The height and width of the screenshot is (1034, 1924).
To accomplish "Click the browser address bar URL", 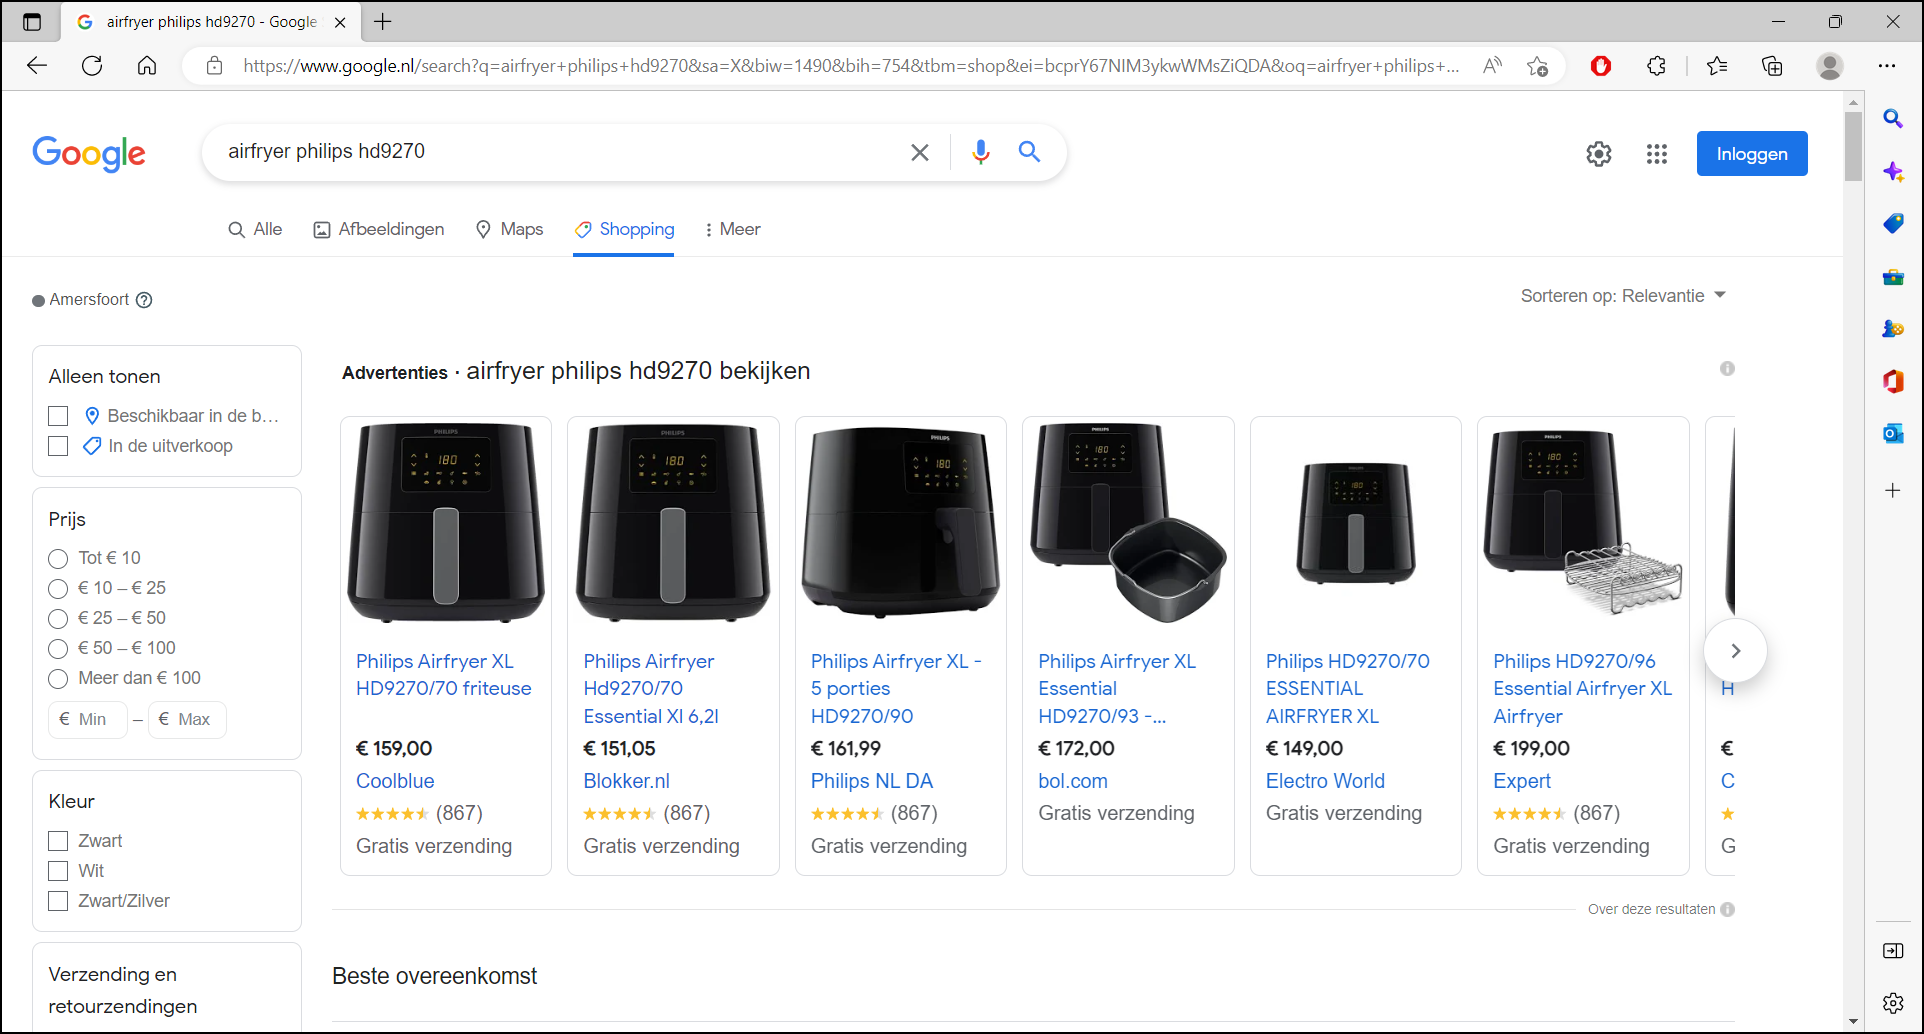I will pyautogui.click(x=850, y=66).
